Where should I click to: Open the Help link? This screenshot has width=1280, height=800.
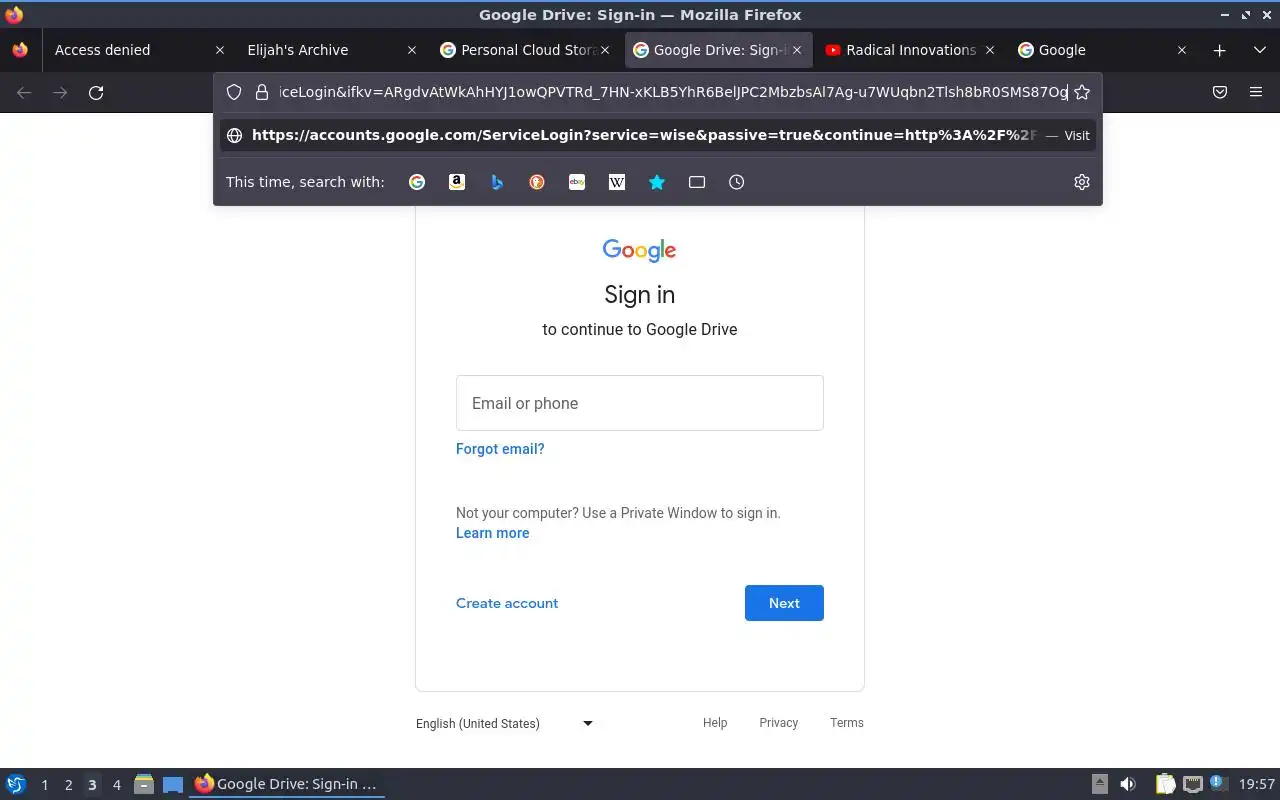tap(715, 723)
